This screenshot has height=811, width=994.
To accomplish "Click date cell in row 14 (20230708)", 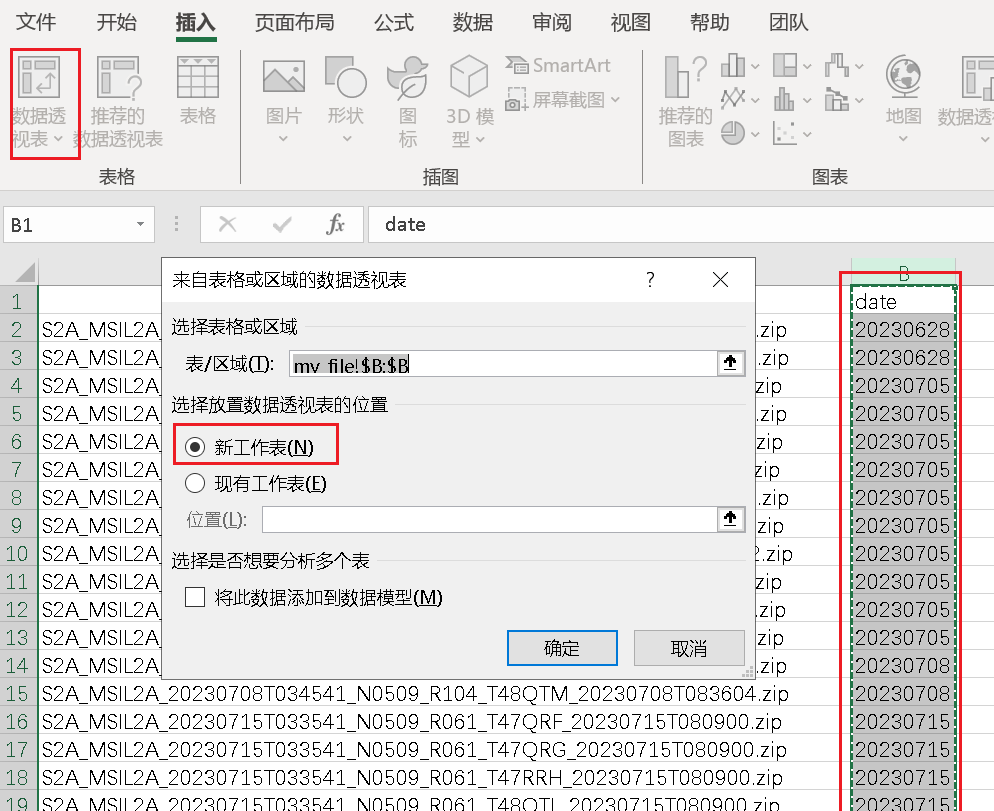I will click(x=903, y=665).
